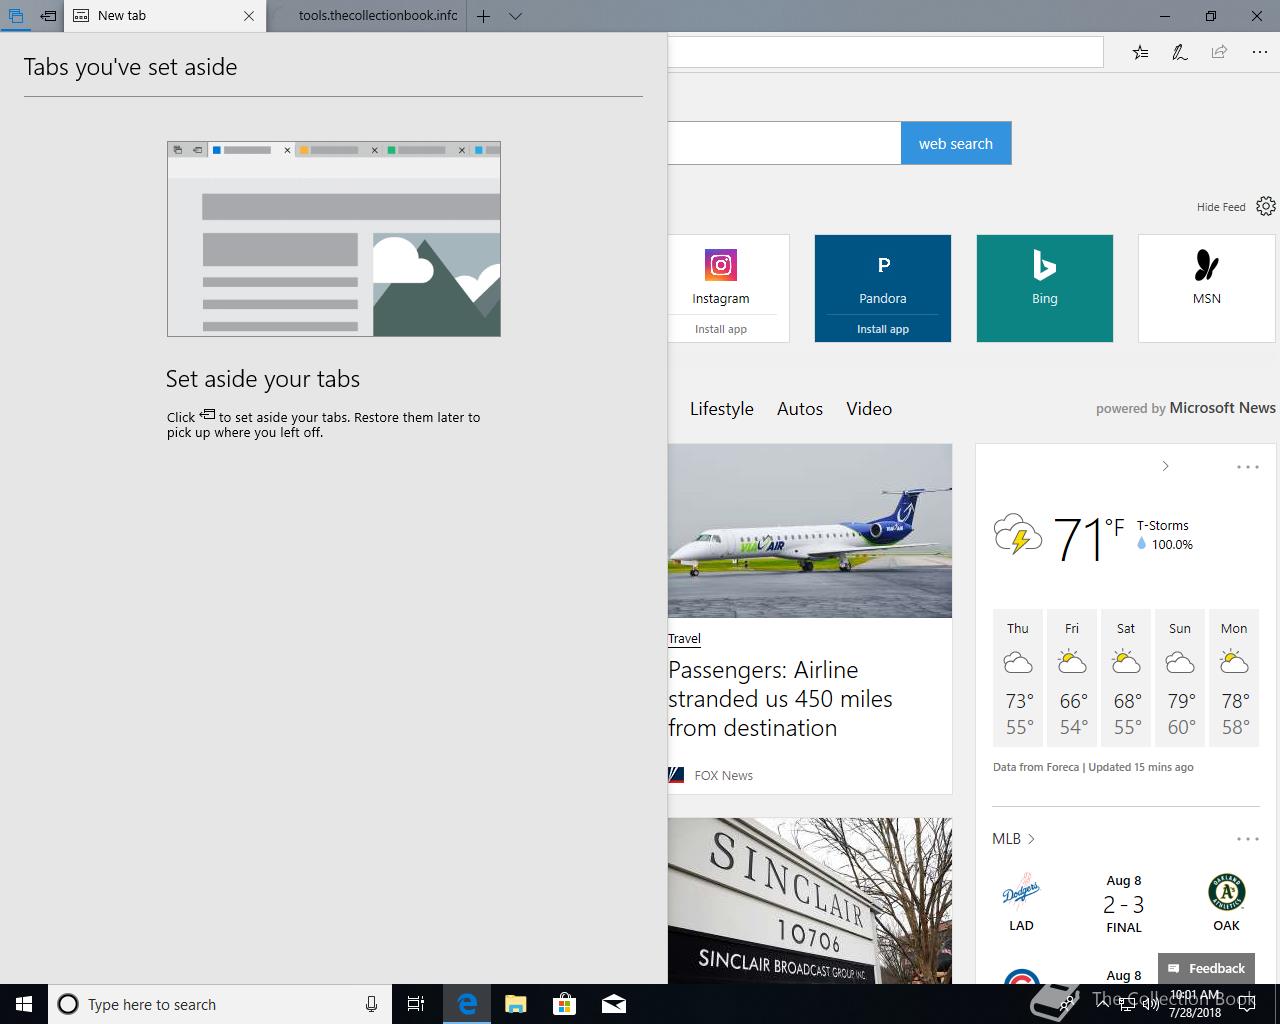1280x1024 pixels.
Task: Click the Share page icon
Action: (x=1219, y=52)
